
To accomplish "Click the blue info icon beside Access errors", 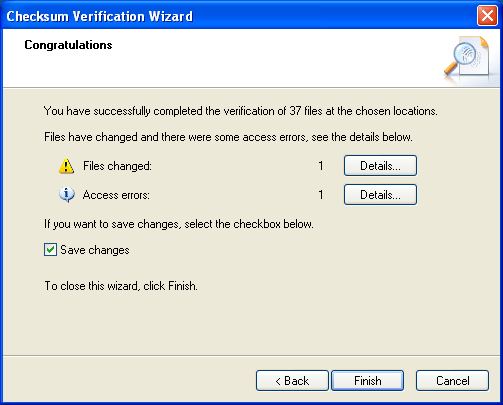I will pos(67,195).
